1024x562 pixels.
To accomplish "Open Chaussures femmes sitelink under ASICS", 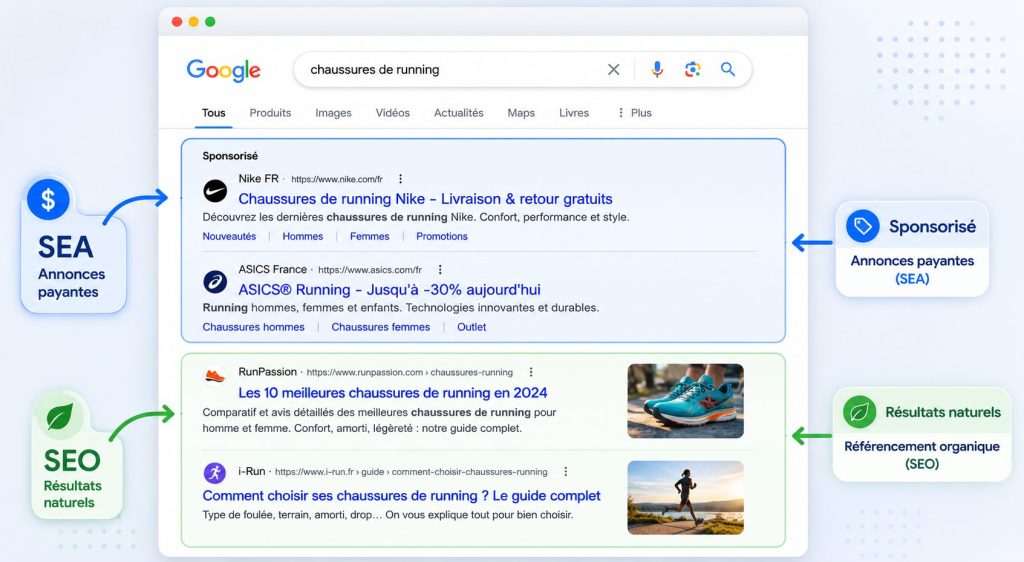I will [381, 327].
